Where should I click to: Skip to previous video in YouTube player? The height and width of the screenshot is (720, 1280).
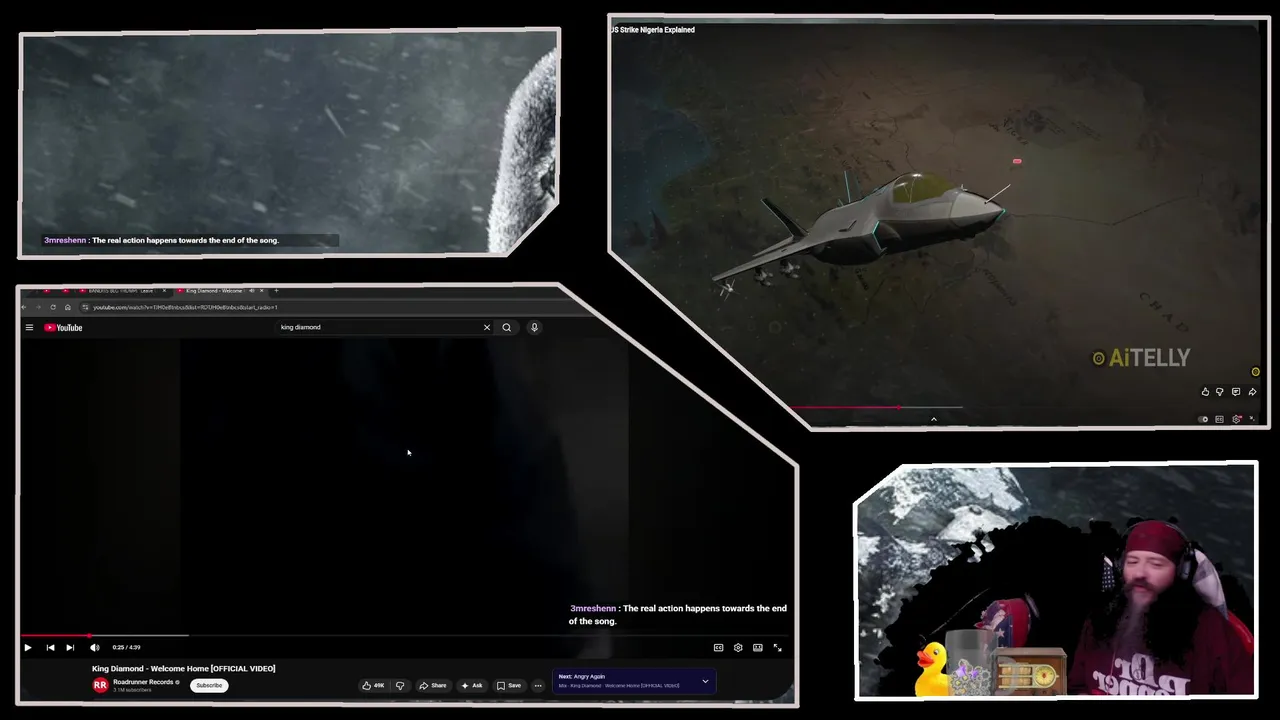click(x=50, y=647)
